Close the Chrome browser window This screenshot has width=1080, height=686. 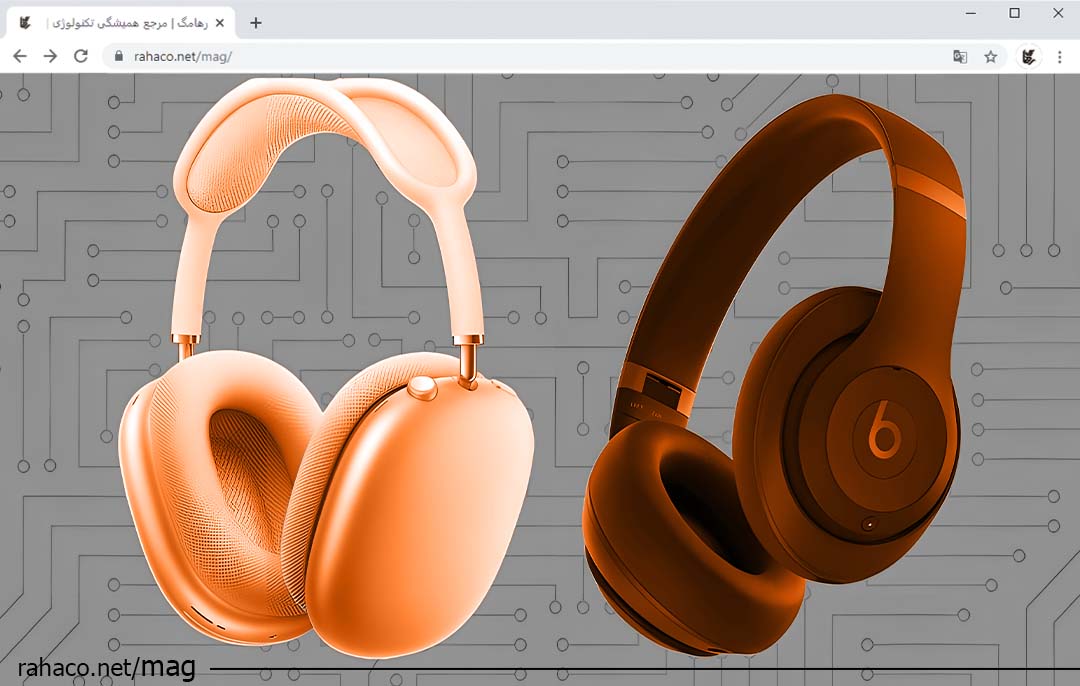1058,13
